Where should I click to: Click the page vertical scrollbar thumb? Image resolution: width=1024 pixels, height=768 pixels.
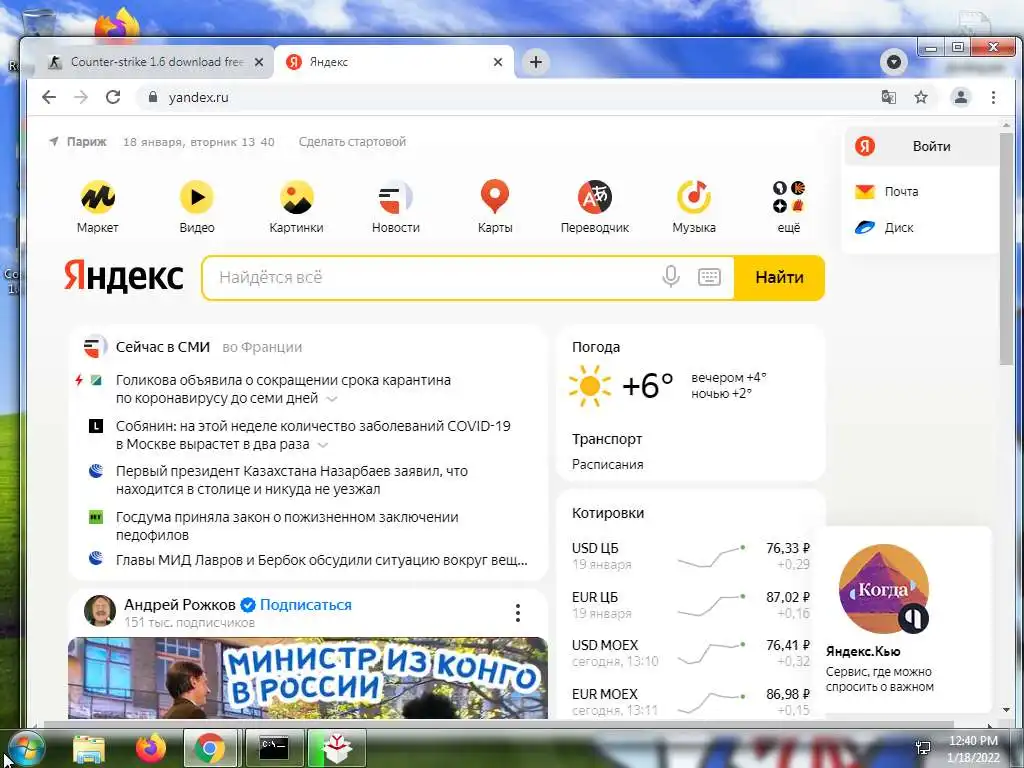pyautogui.click(x=1006, y=248)
